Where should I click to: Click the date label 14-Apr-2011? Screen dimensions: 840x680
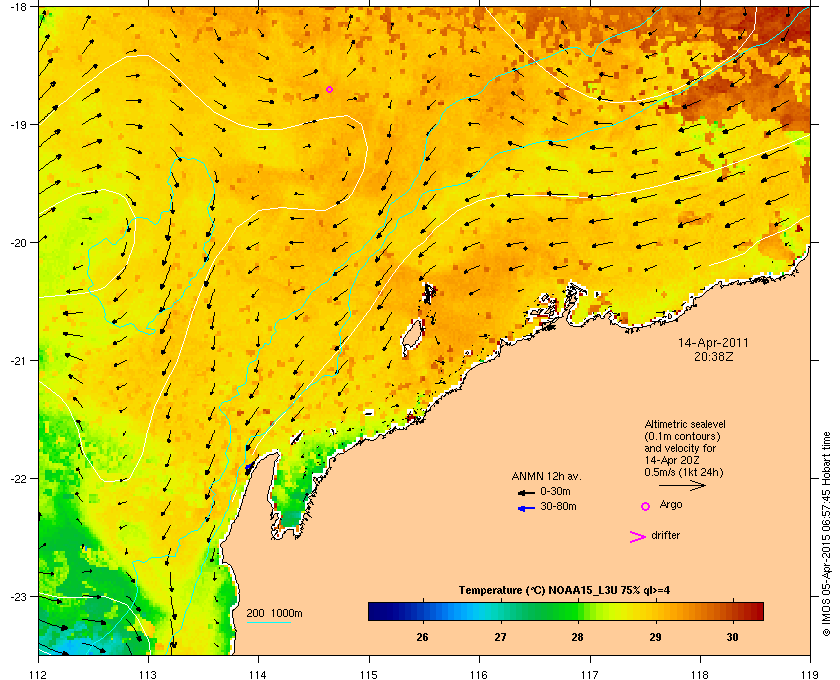click(713, 342)
